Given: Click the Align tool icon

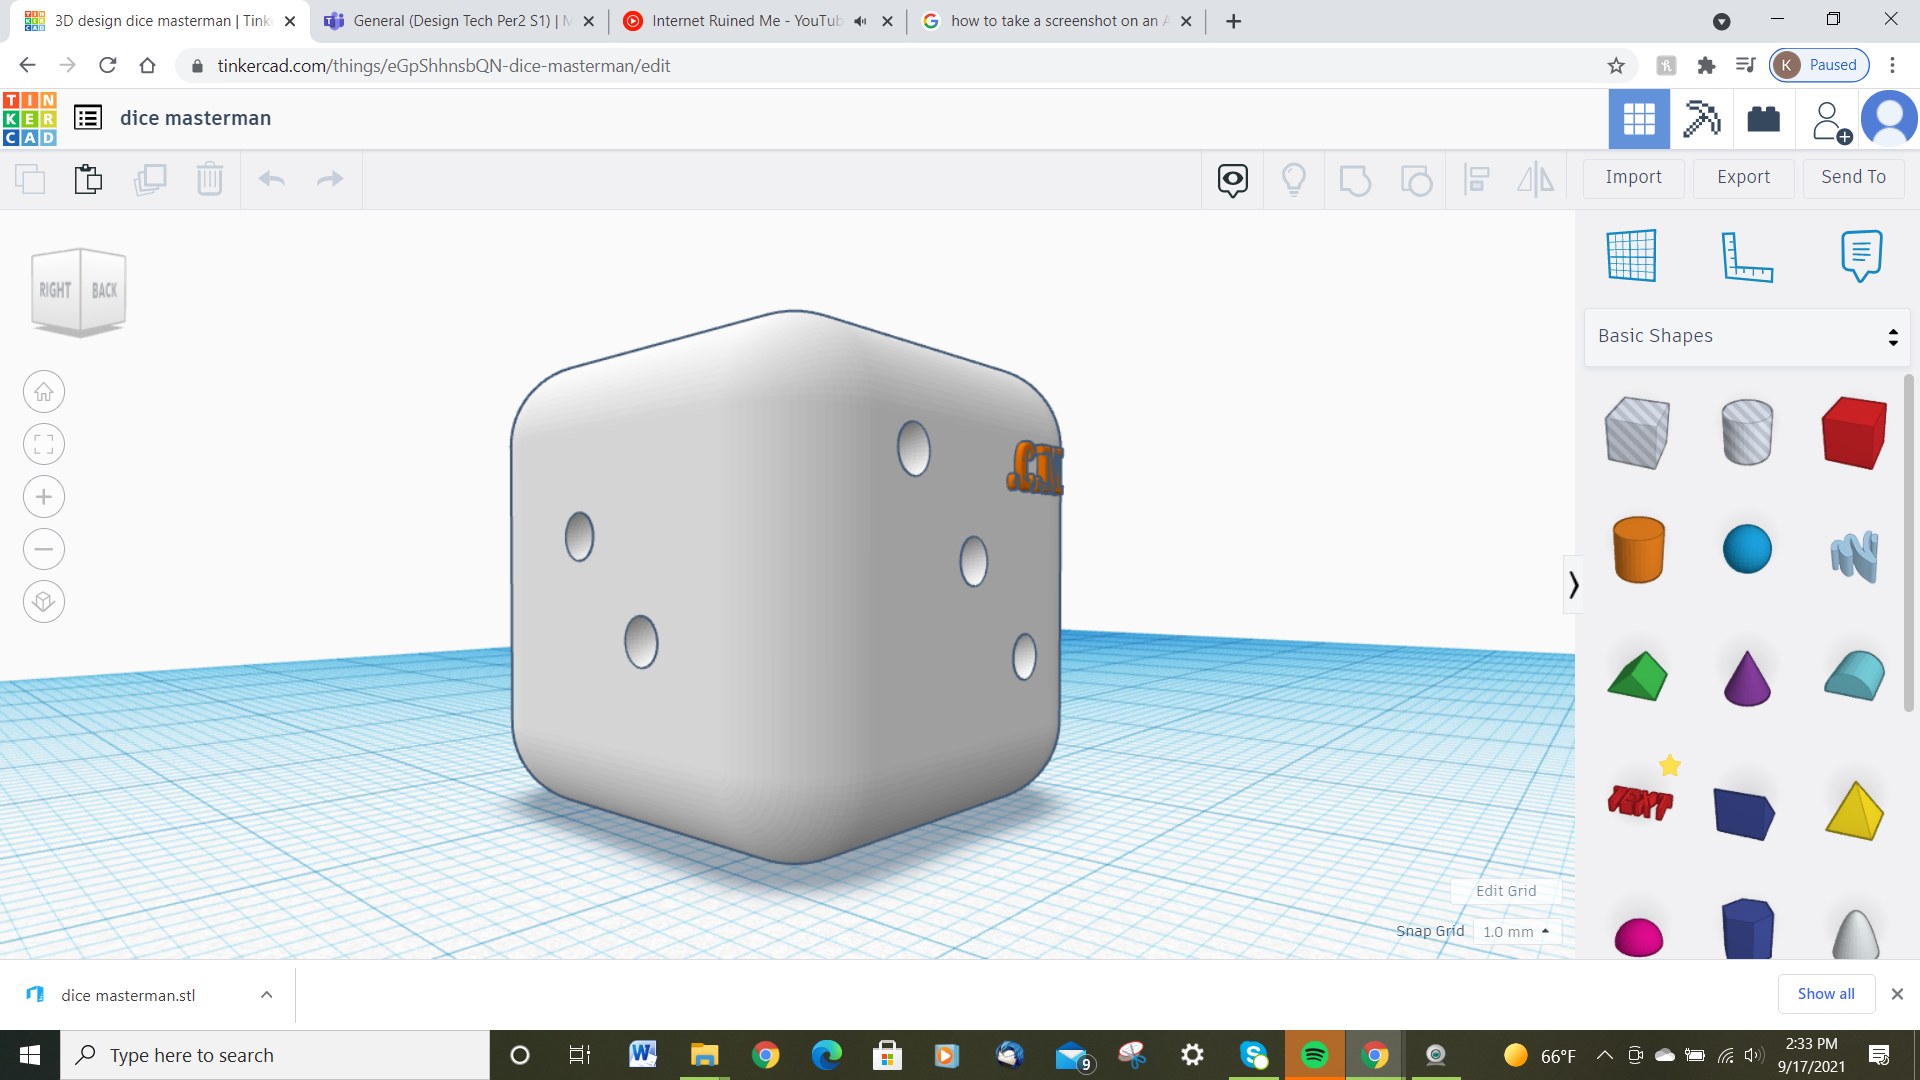Looking at the screenshot, I should point(1477,180).
